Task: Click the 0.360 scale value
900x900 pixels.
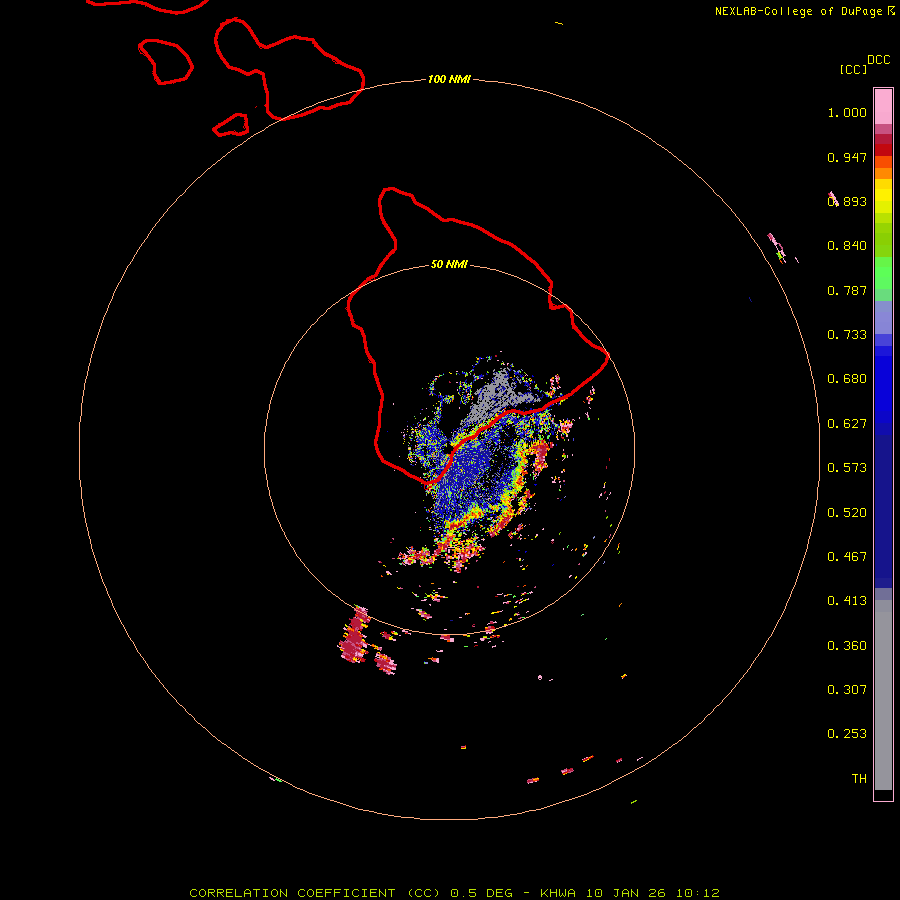Action: (x=847, y=646)
